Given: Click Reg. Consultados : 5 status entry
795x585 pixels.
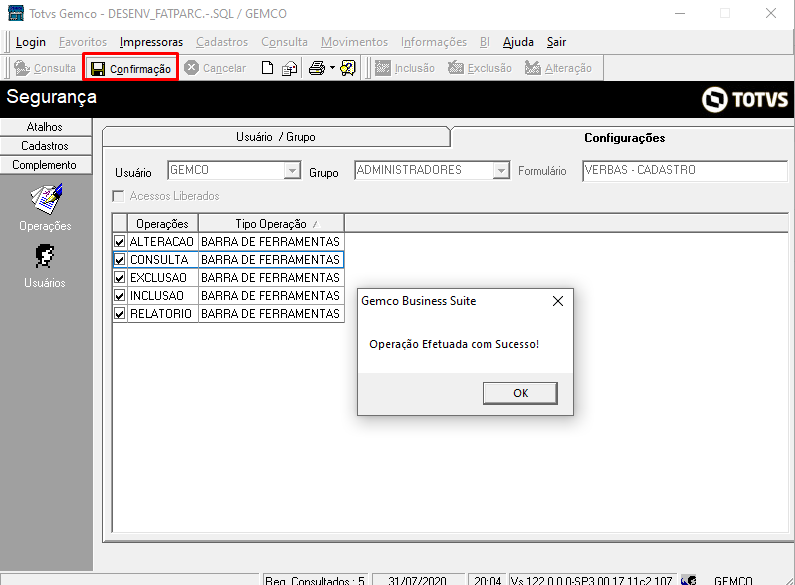Looking at the screenshot, I should pos(314,580).
